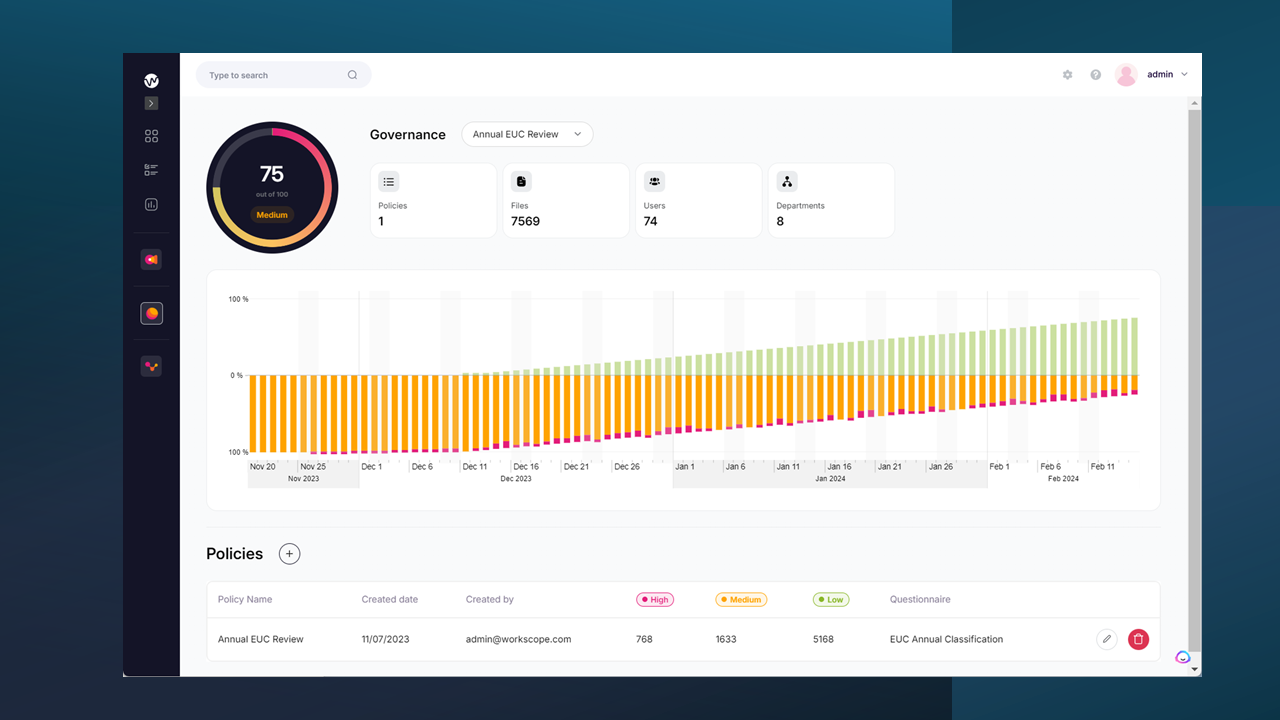Open the settings gear icon
This screenshot has height=720, width=1280.
(1067, 74)
